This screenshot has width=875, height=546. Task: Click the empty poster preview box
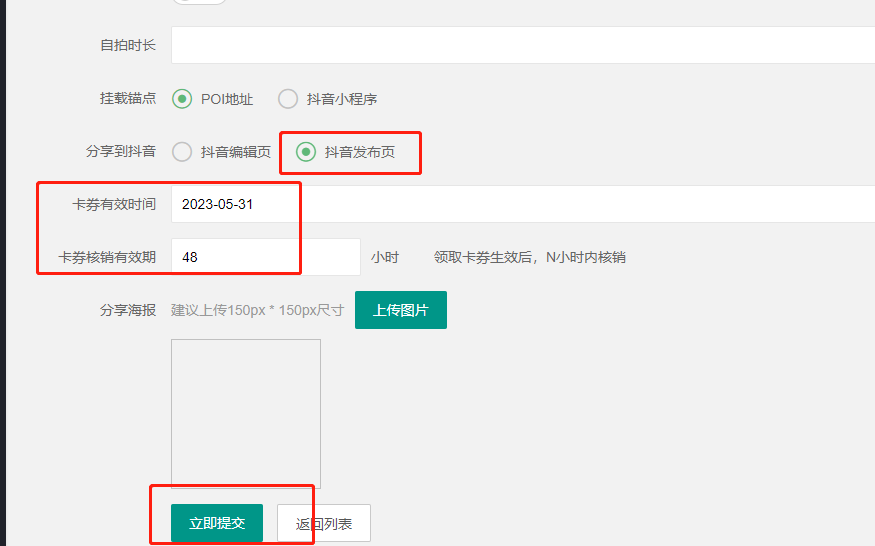[246, 414]
